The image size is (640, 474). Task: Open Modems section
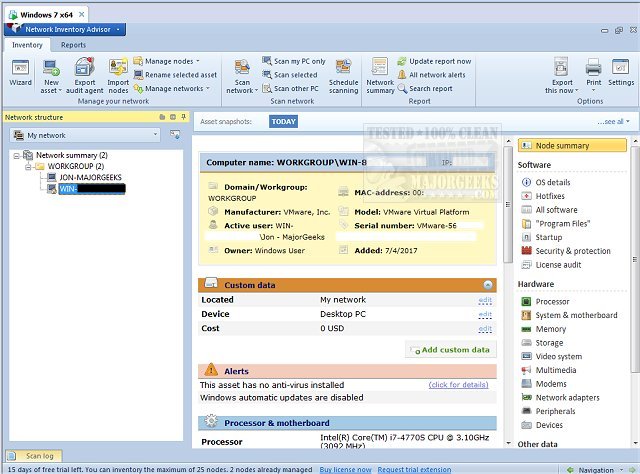tap(544, 384)
